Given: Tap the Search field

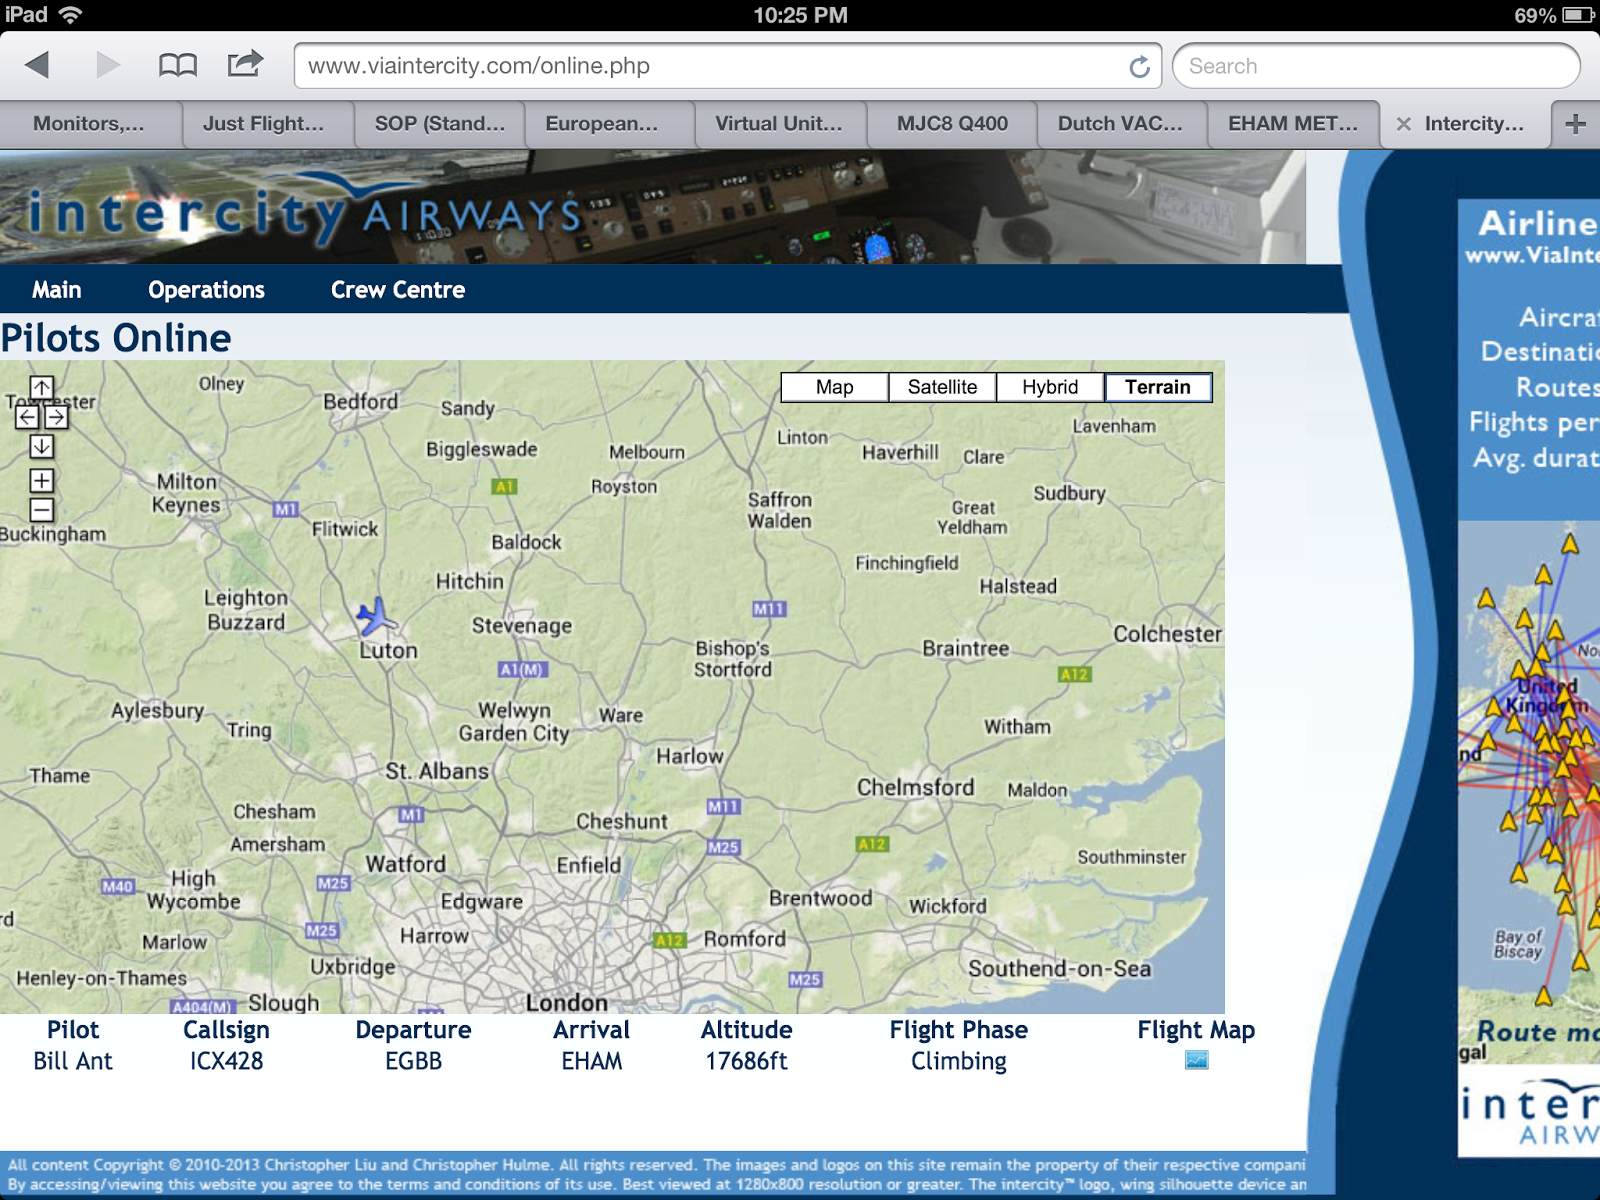Looking at the screenshot, I should 1376,66.
